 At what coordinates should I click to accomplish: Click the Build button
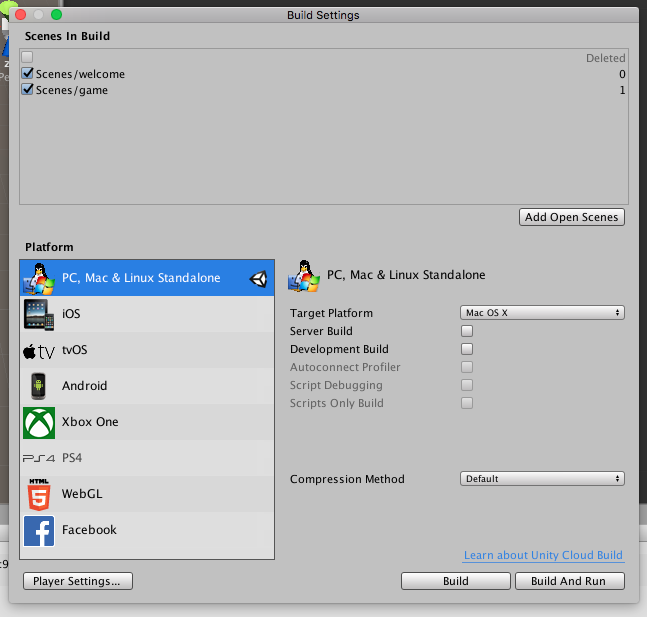[455, 581]
